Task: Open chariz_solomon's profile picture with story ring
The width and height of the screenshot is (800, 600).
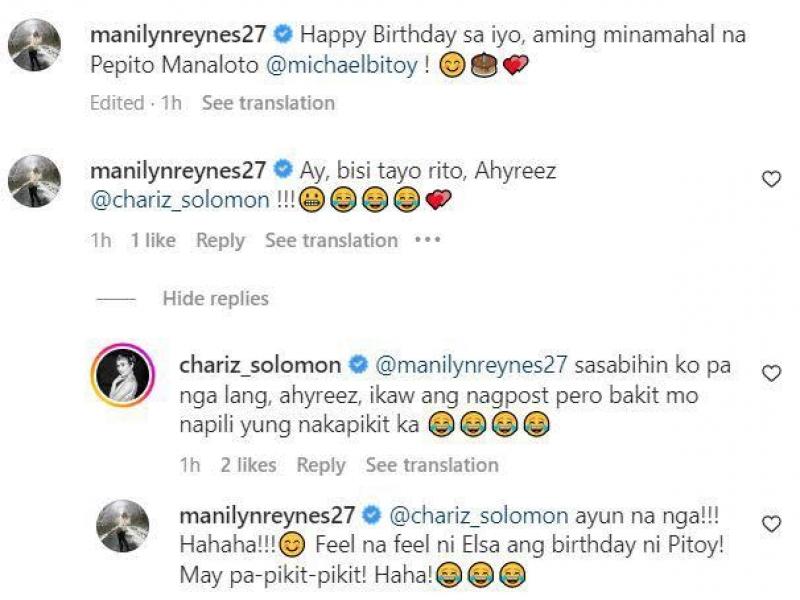Action: point(122,375)
